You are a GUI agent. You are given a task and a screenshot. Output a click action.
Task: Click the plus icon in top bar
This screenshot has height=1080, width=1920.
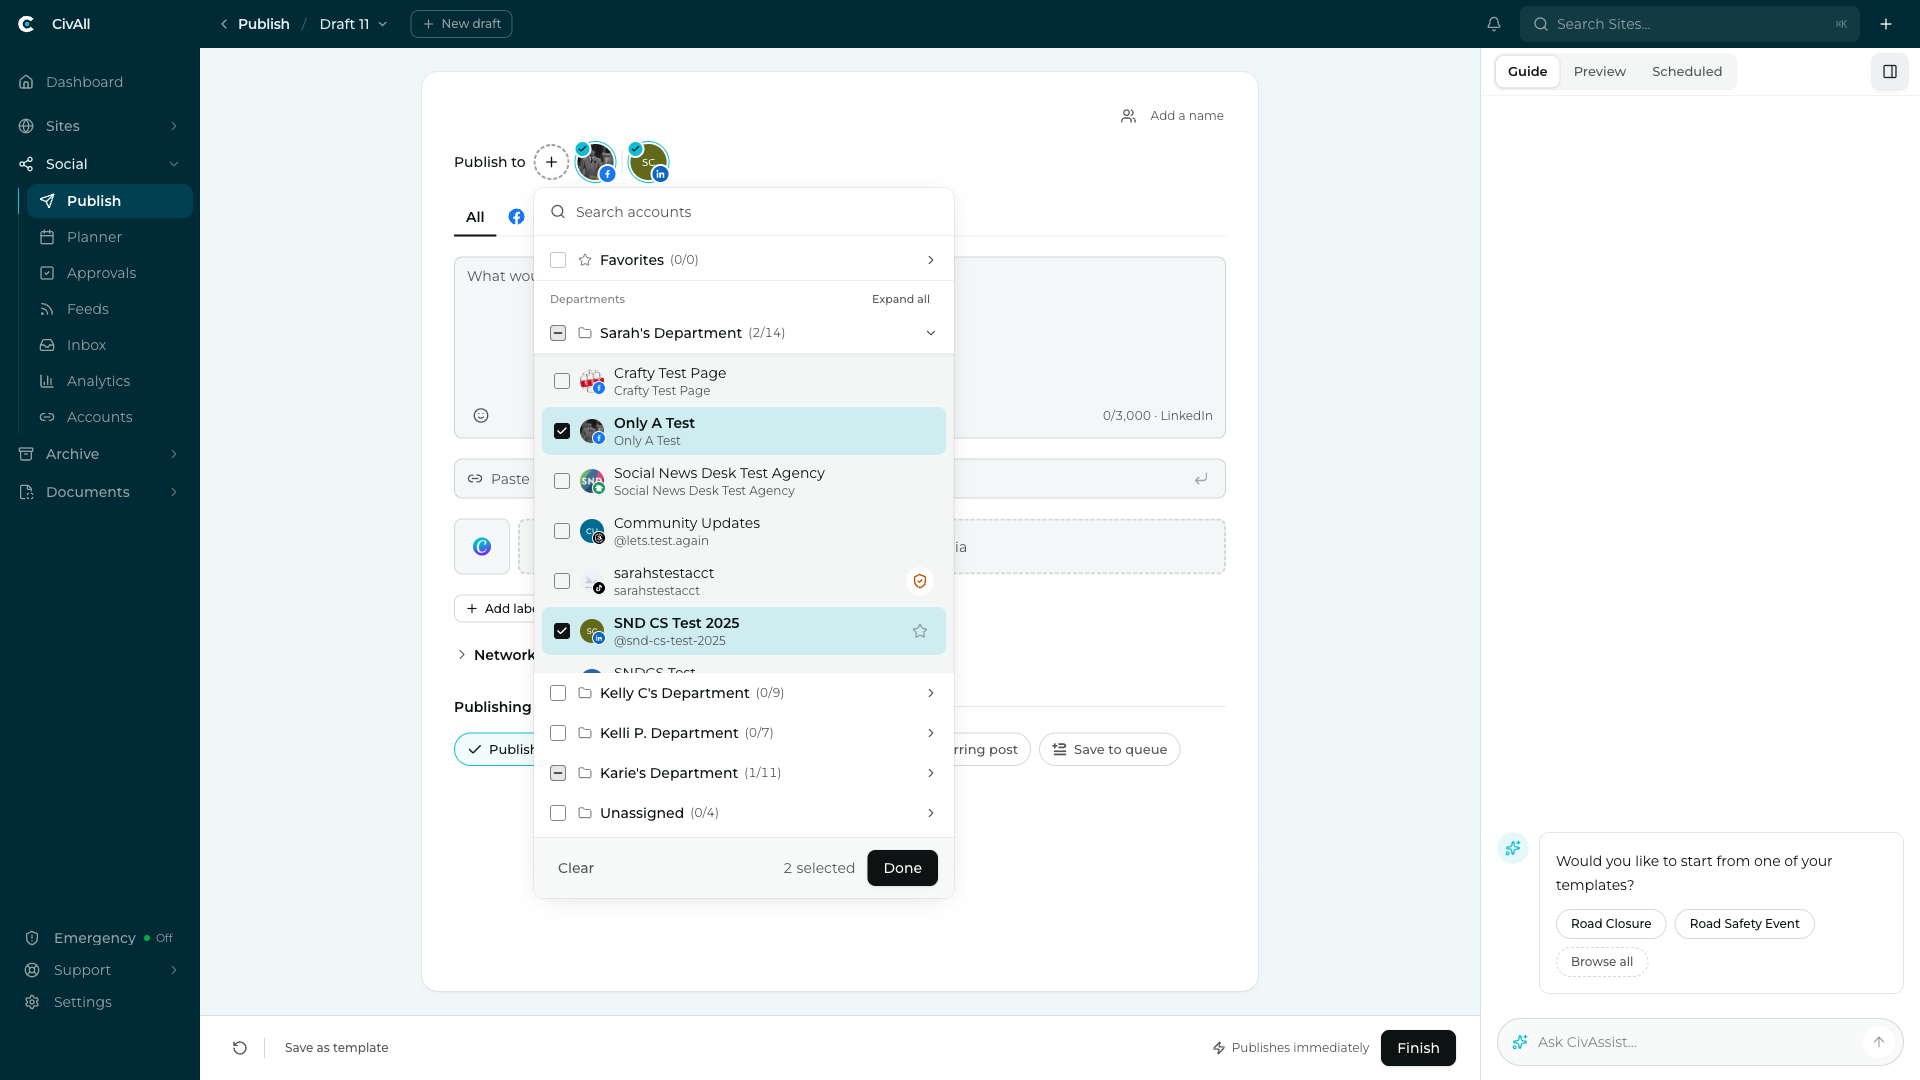pos(1886,24)
